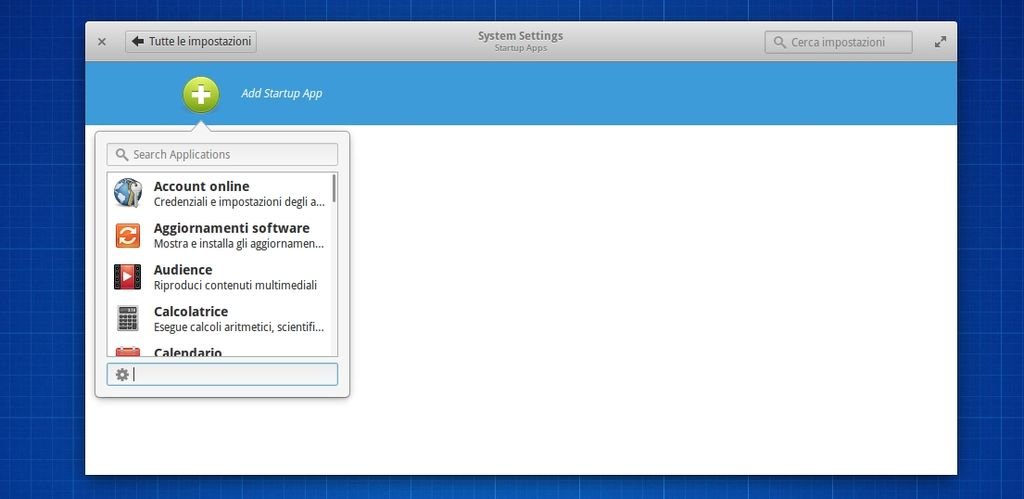Click 'Credenziali e impostazioni degli a...' description
The image size is (1024, 499).
[x=239, y=202]
